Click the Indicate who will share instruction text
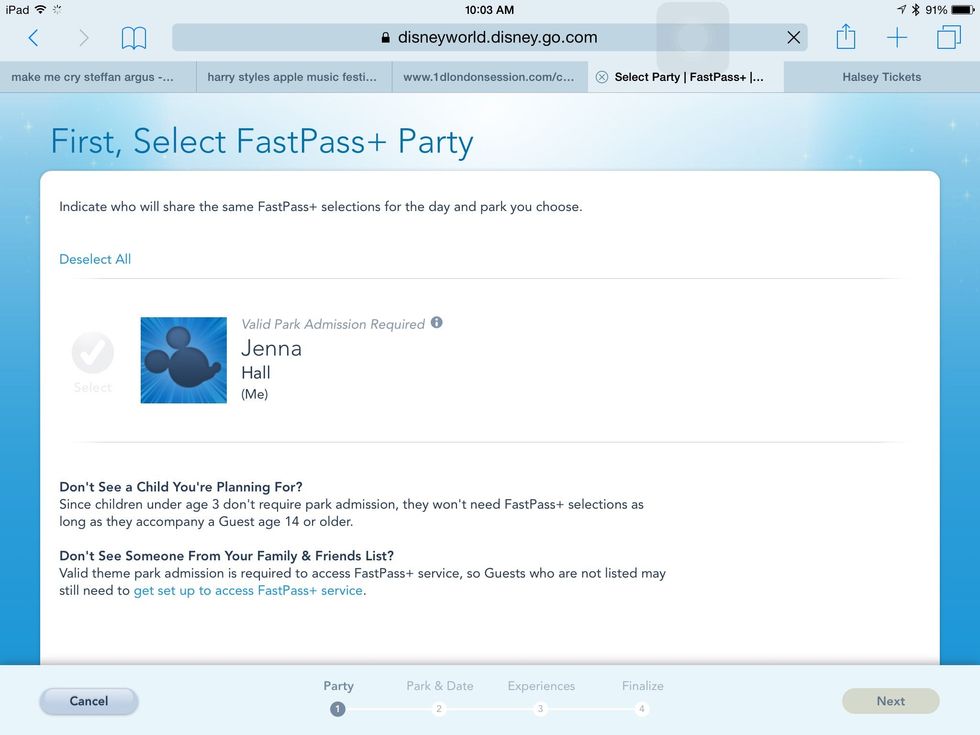Screen dimensions: 980x735 (321, 207)
